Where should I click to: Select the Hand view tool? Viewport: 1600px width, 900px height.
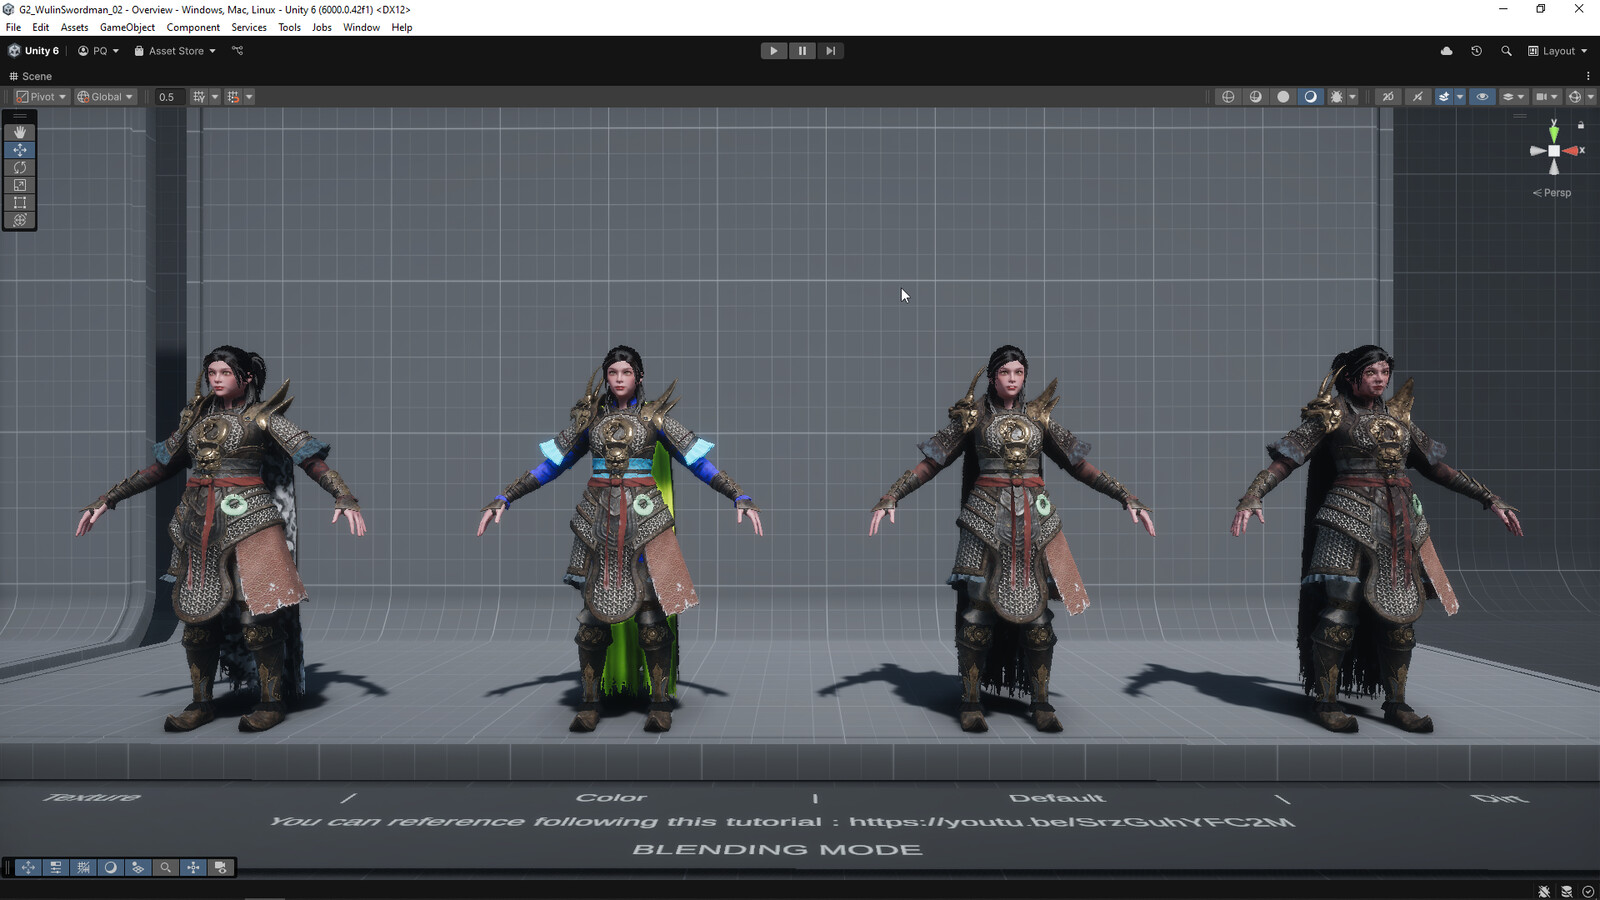(x=20, y=132)
